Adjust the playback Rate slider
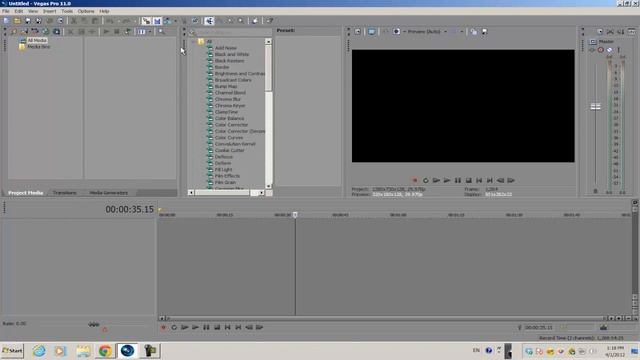Screen dimensions: 640x360 pyautogui.click(x=94, y=324)
